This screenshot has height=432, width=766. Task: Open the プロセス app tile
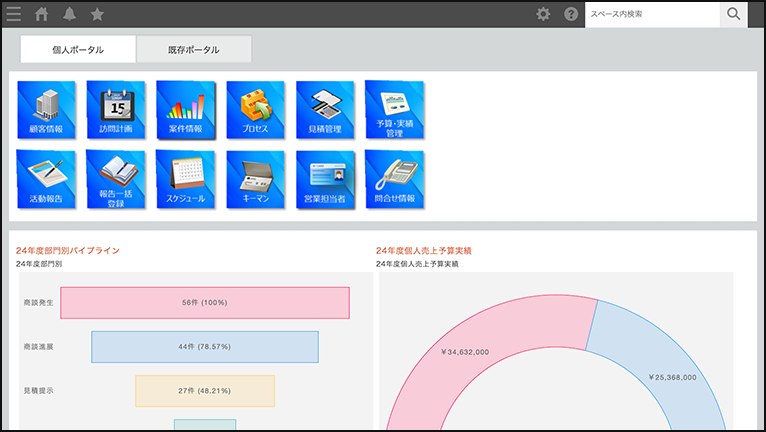click(255, 110)
